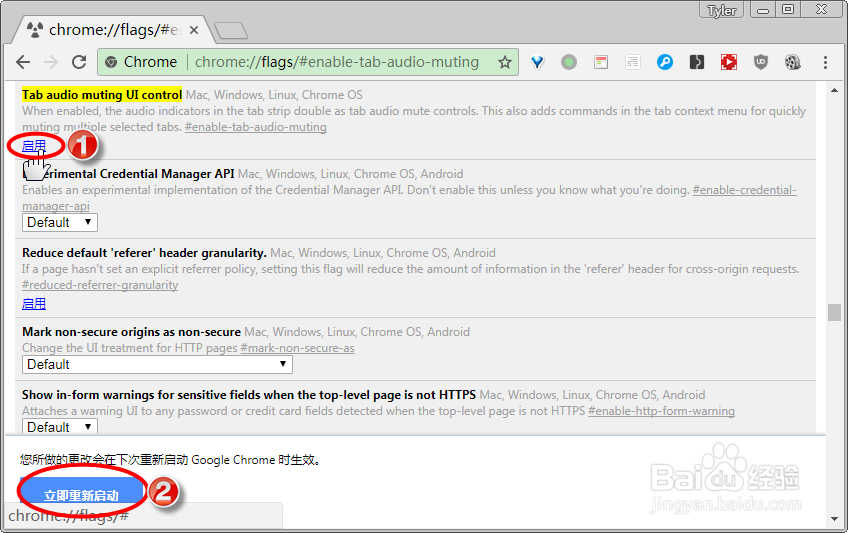Bookmark this page with the star
The width and height of the screenshot is (848, 533).
505,62
